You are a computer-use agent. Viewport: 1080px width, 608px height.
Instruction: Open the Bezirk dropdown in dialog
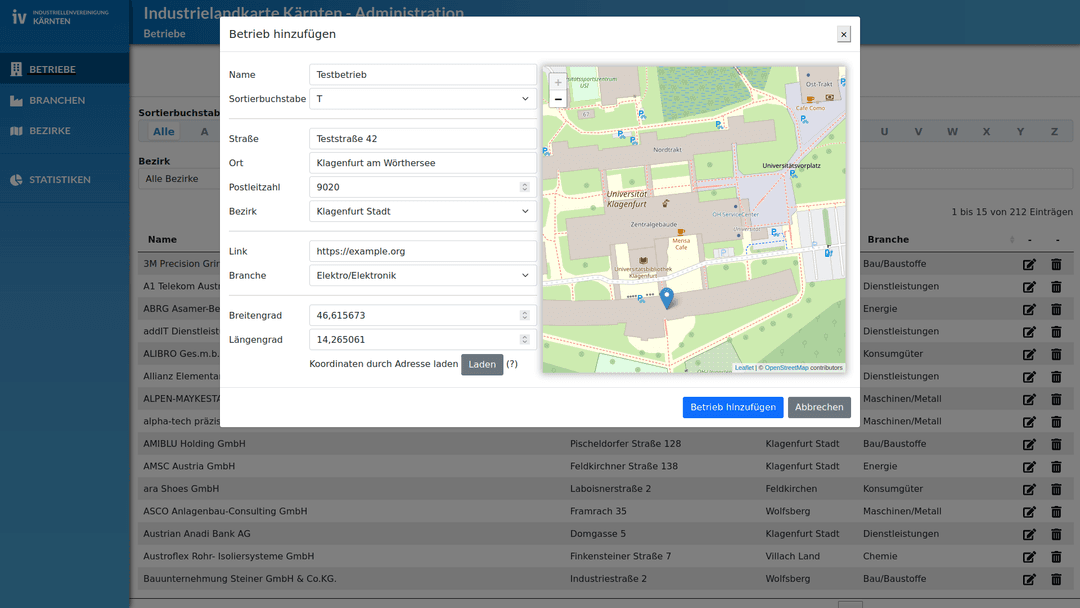tap(422, 211)
